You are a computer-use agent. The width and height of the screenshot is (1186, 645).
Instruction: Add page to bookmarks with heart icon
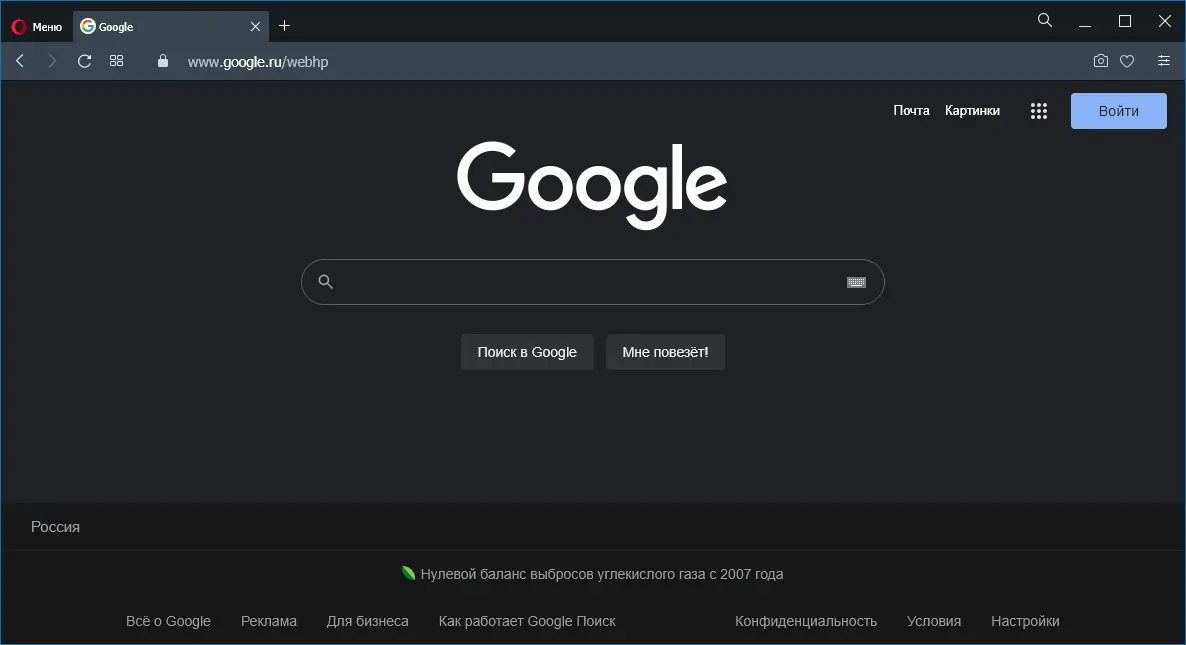(x=1127, y=61)
